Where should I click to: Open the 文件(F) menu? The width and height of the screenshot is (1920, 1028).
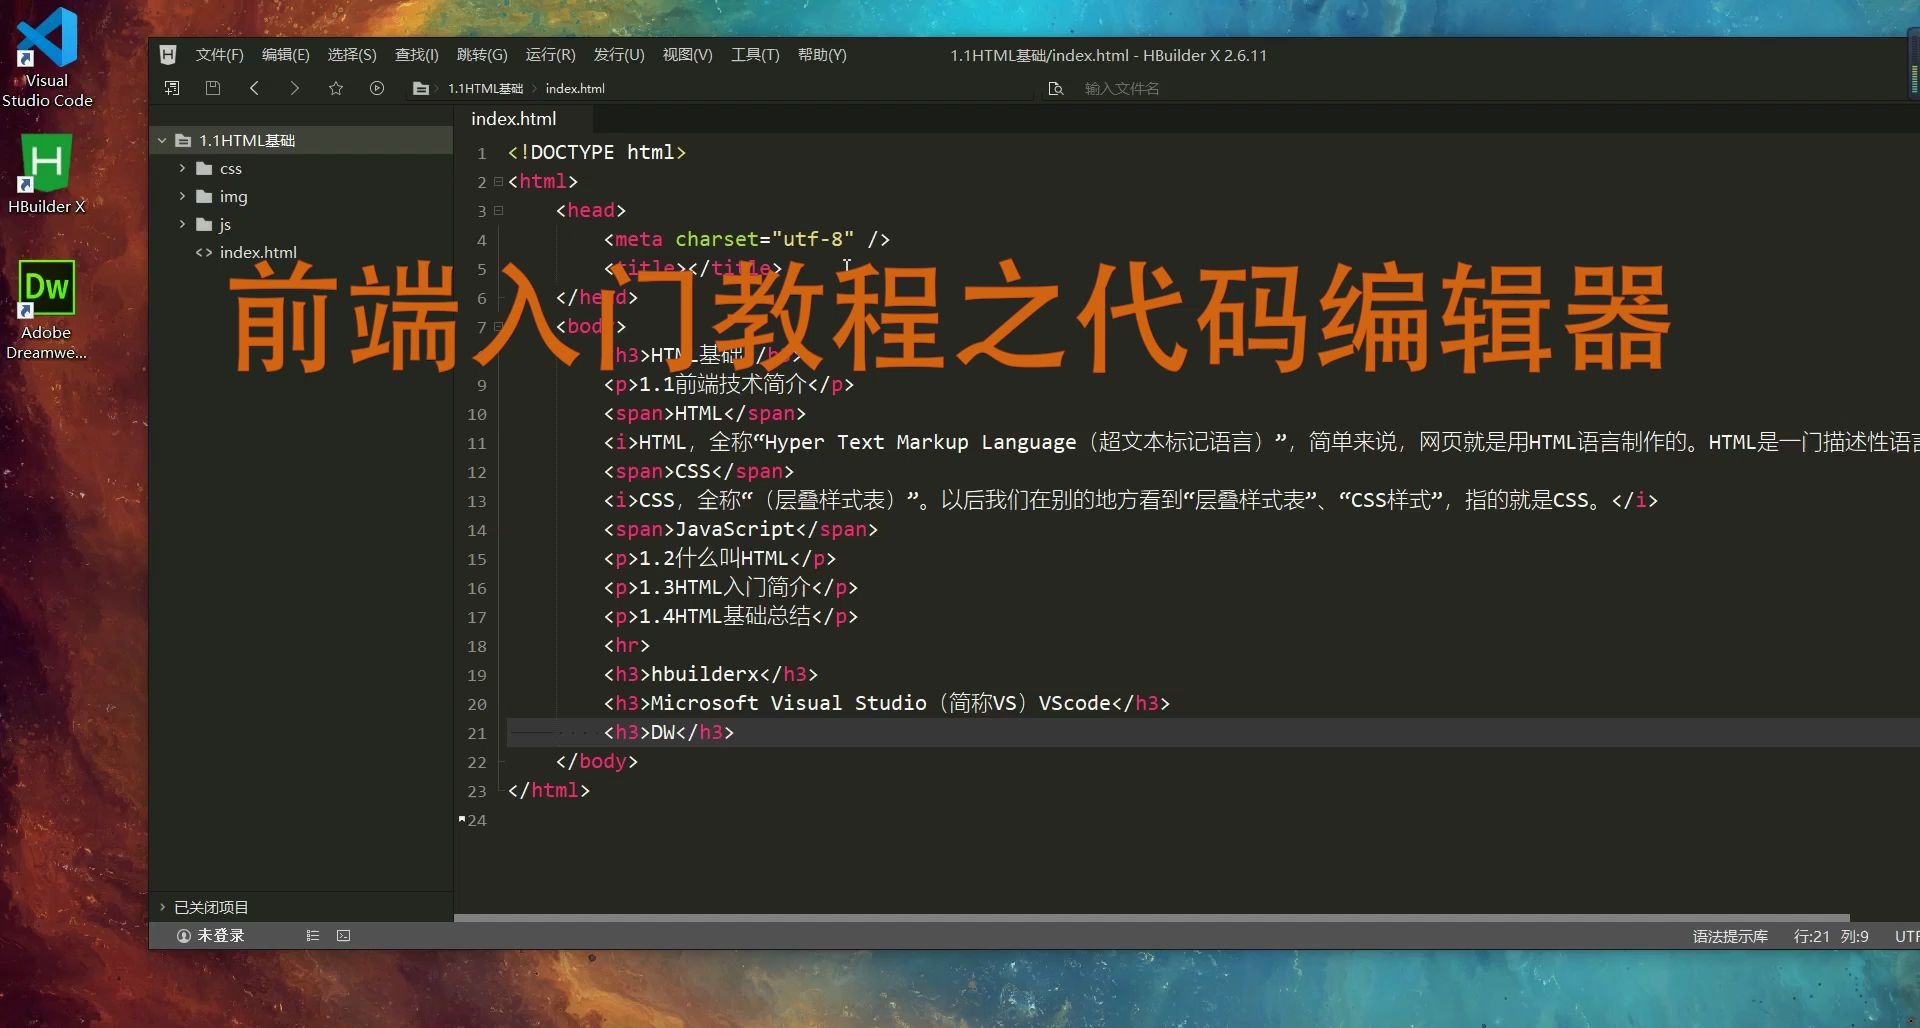(219, 55)
